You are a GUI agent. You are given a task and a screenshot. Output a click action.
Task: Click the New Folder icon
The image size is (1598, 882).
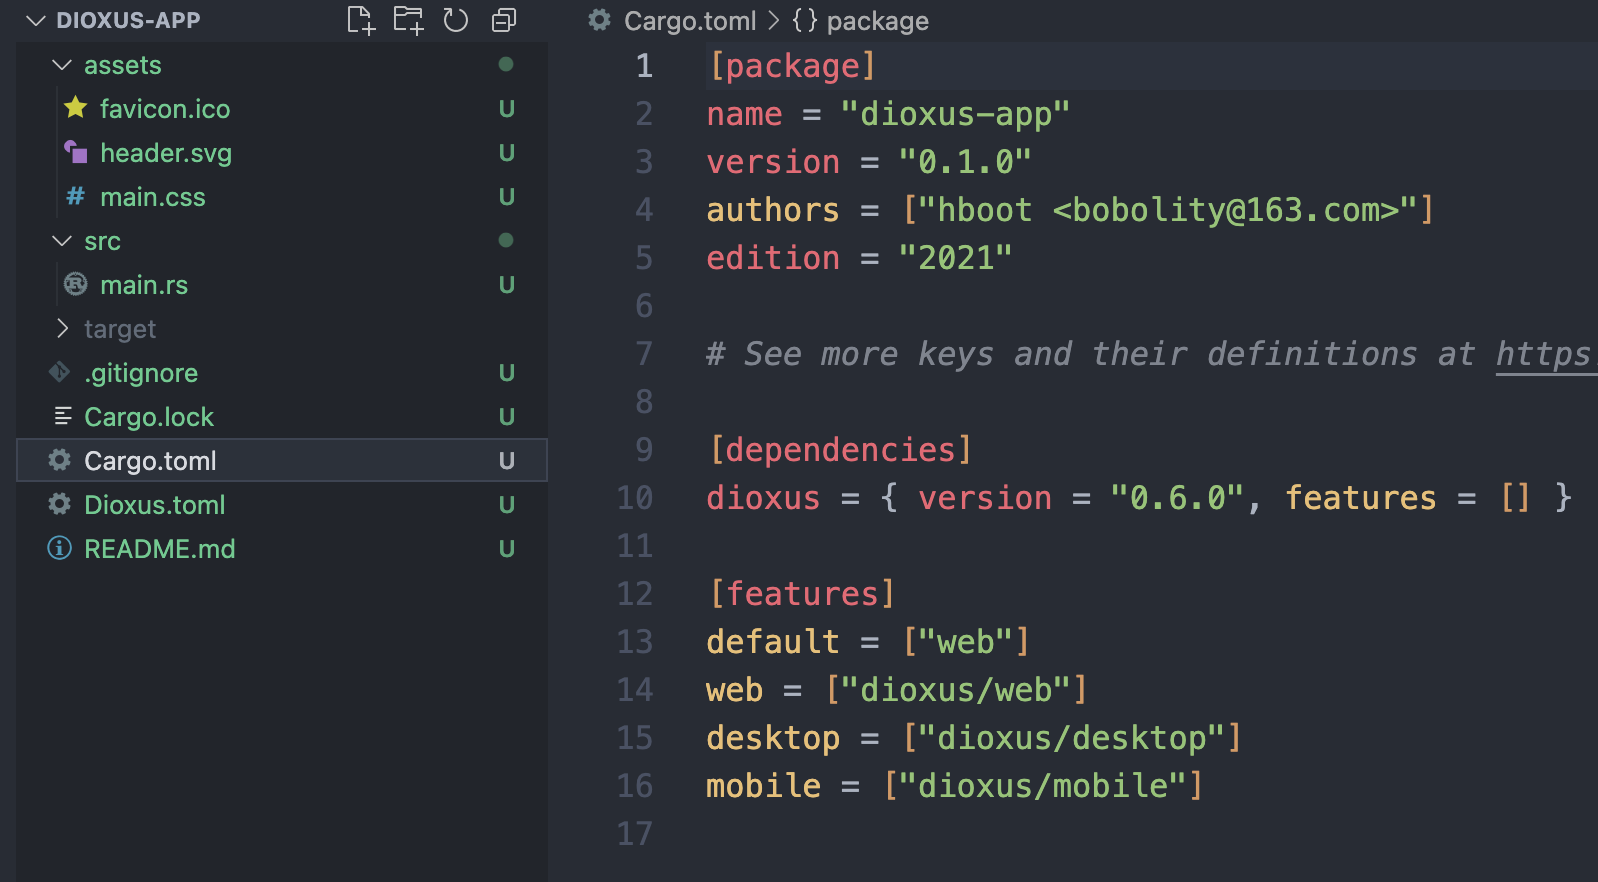[x=408, y=20]
